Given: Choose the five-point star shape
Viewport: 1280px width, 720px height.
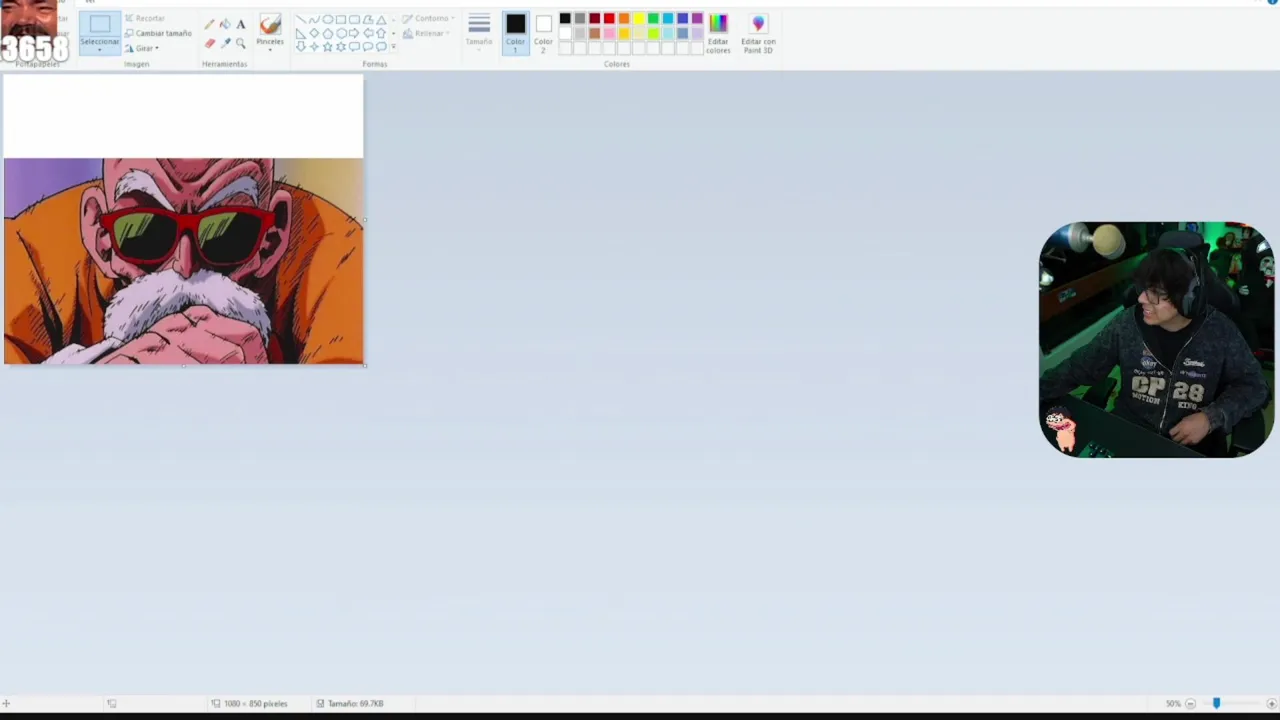Looking at the screenshot, I should tap(328, 47).
